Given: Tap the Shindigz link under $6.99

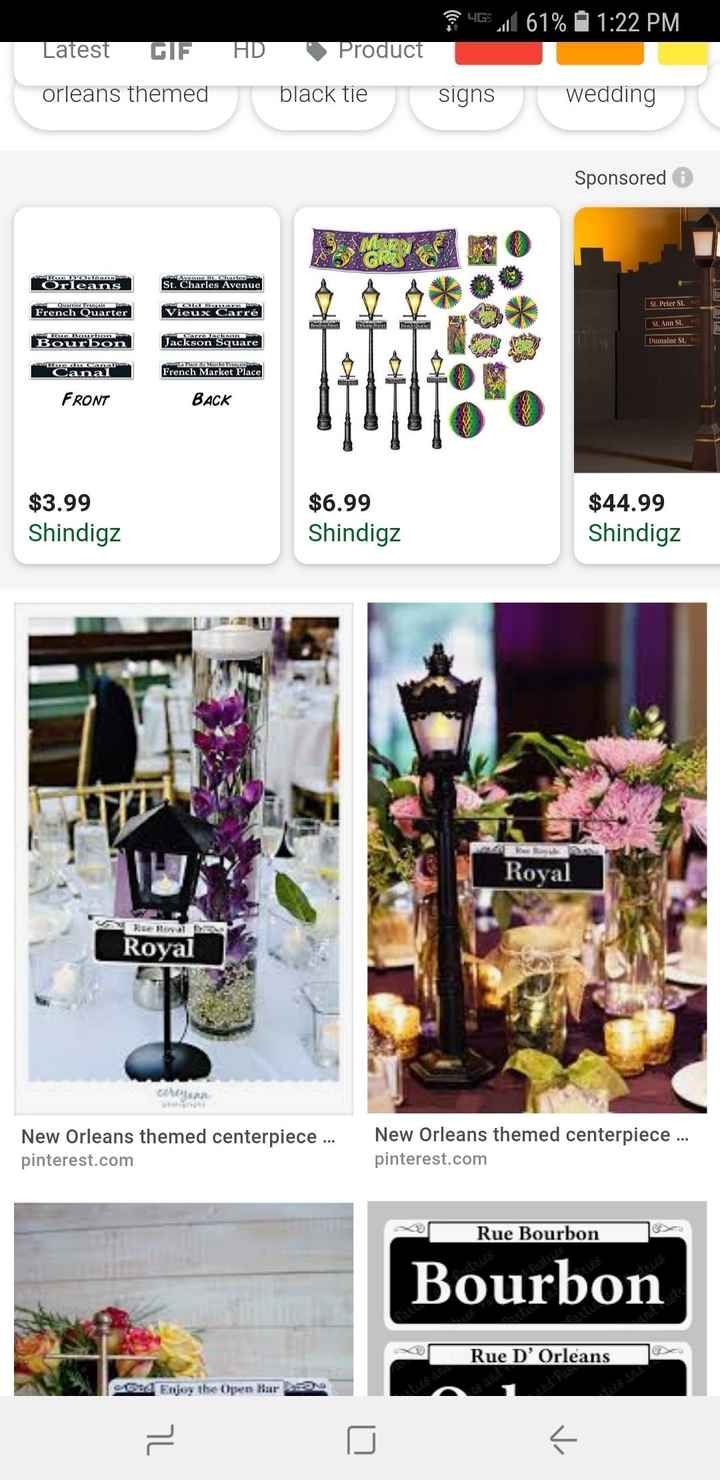Looking at the screenshot, I should pos(354,534).
